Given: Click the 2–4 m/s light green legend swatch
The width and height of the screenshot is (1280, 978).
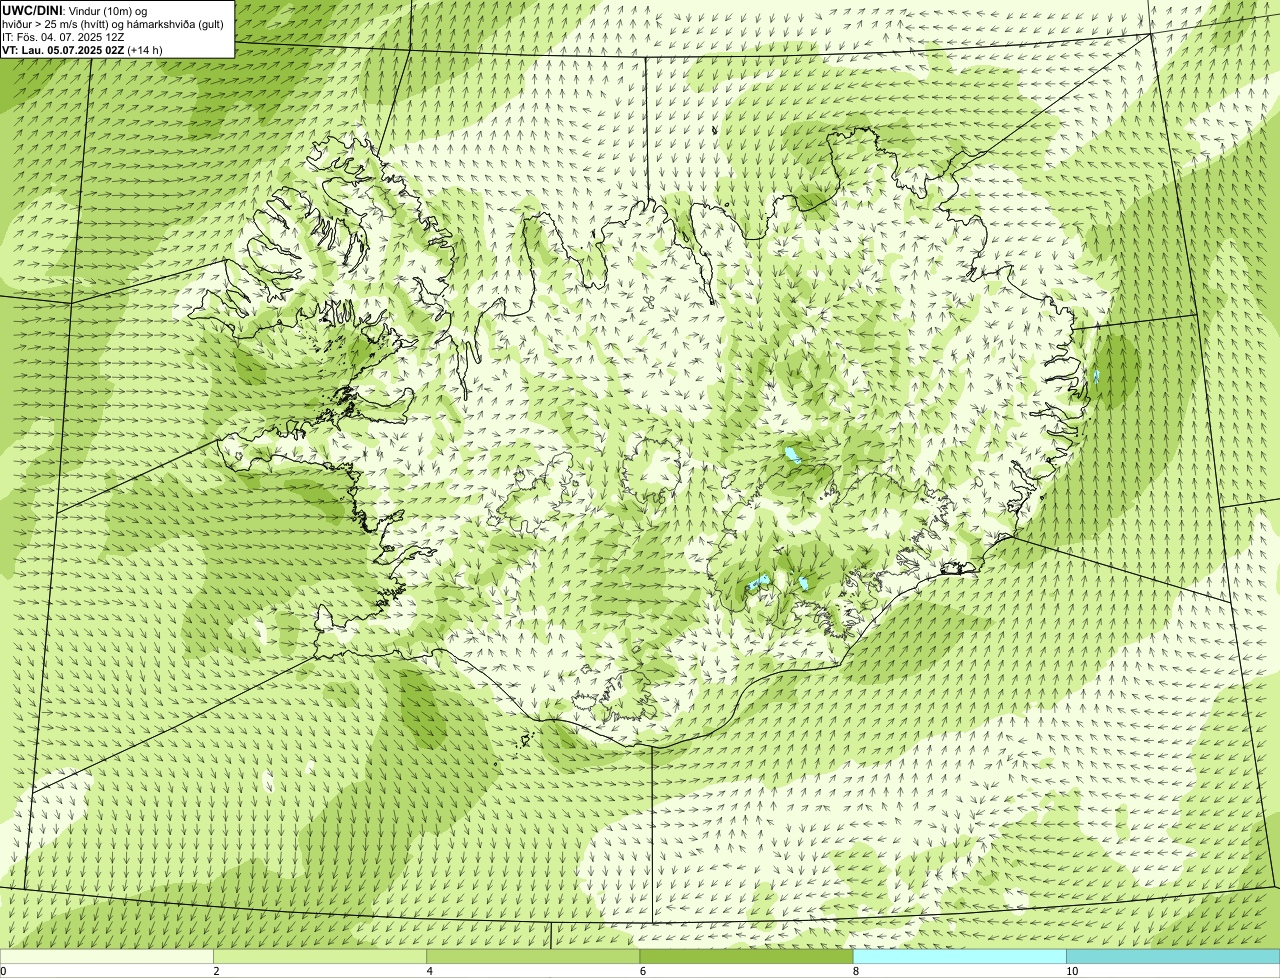Looking at the screenshot, I should [x=320, y=956].
